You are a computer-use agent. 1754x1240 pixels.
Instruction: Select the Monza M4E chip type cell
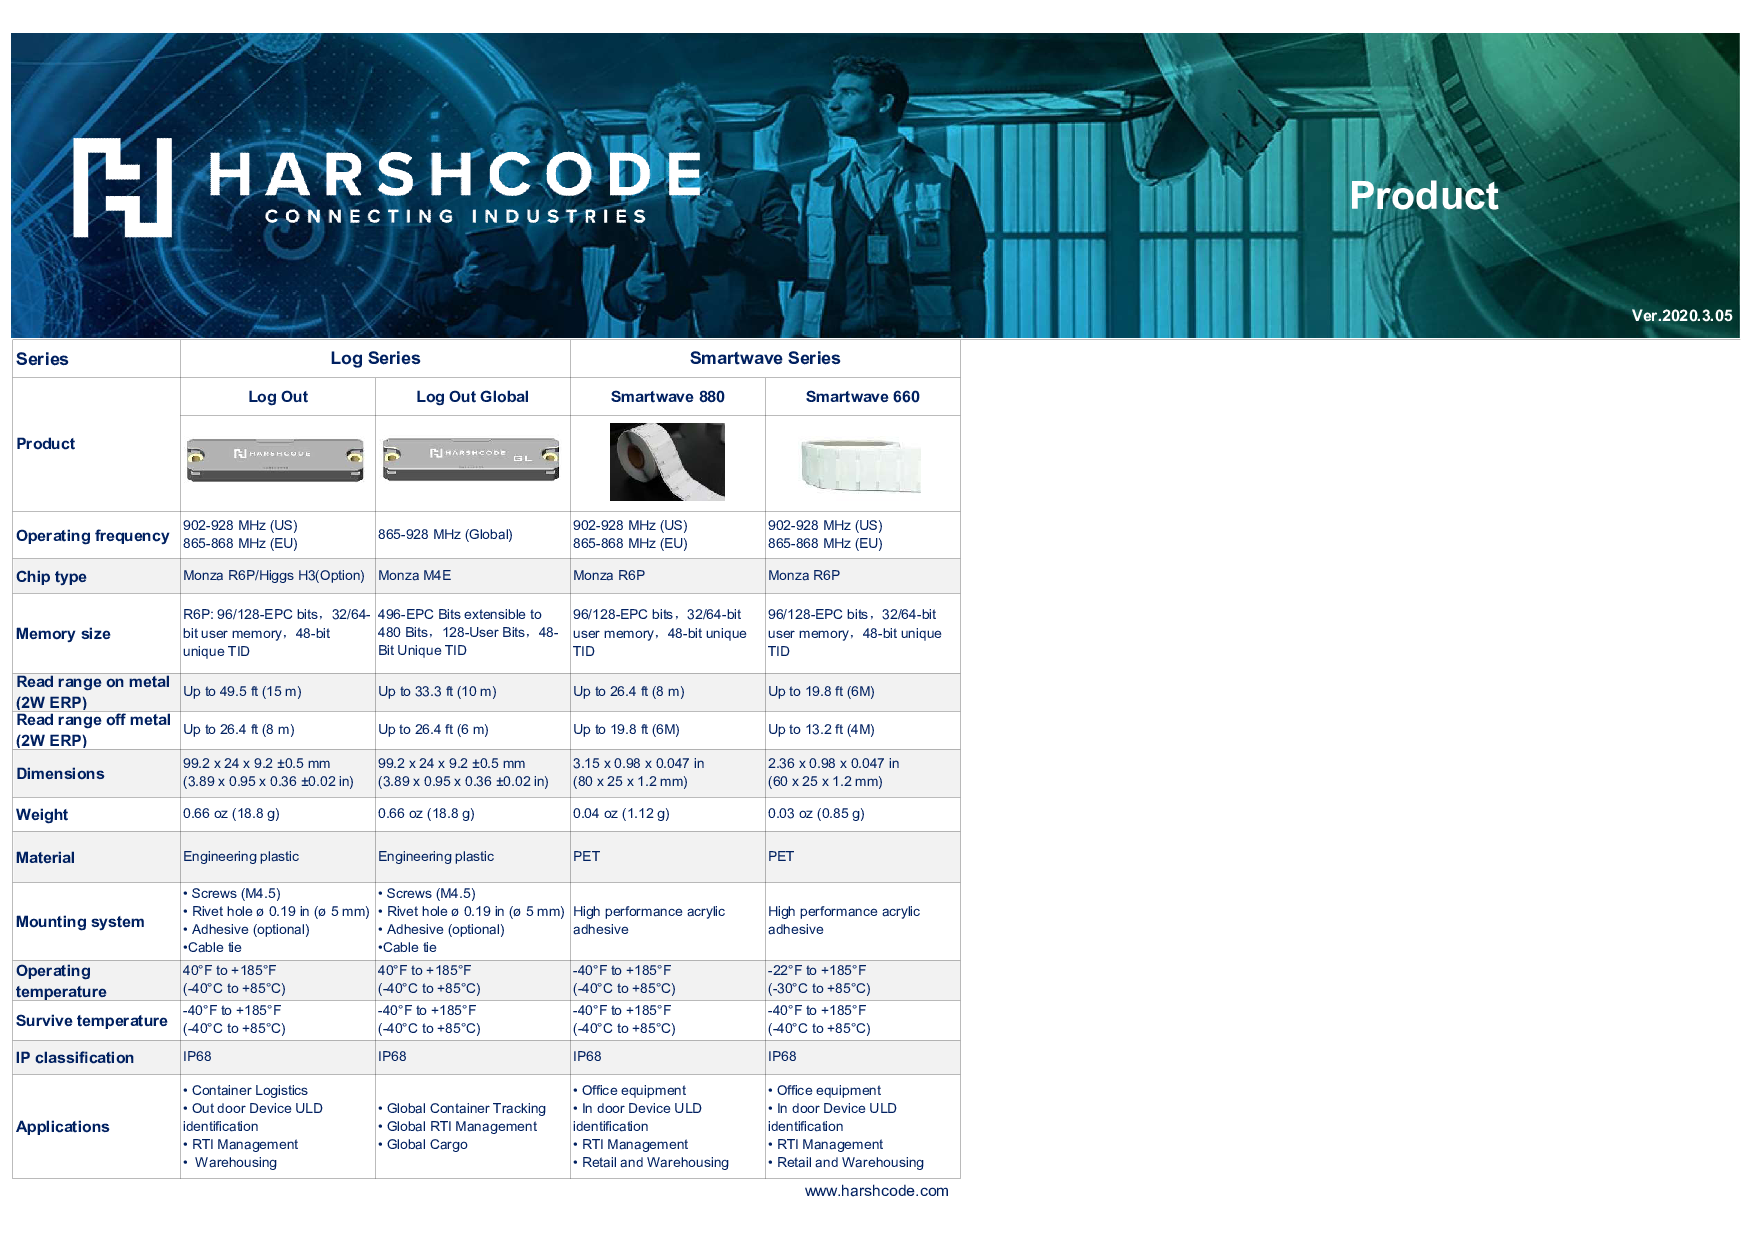coord(415,576)
